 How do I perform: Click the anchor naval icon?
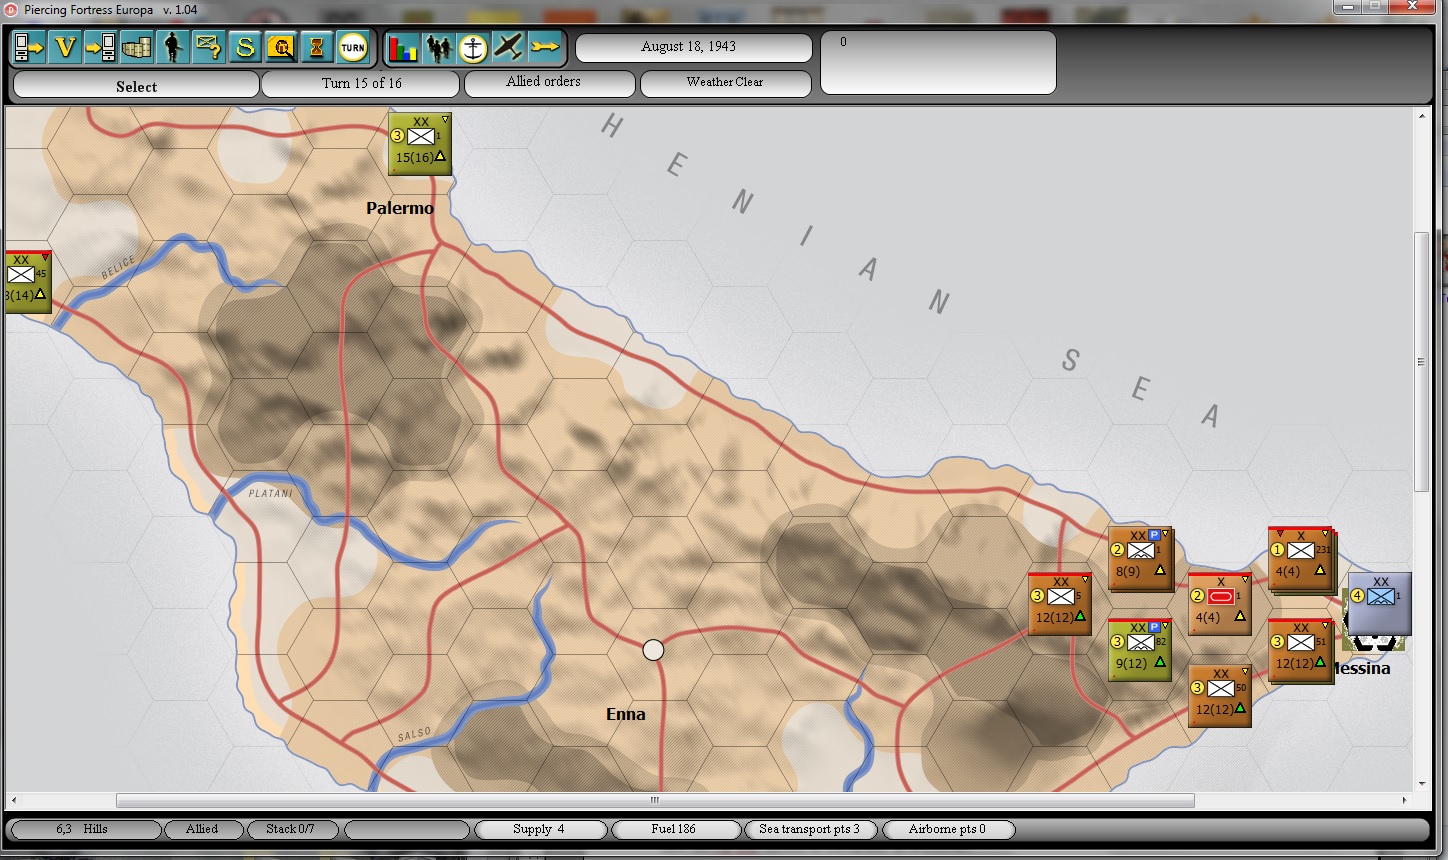473,47
